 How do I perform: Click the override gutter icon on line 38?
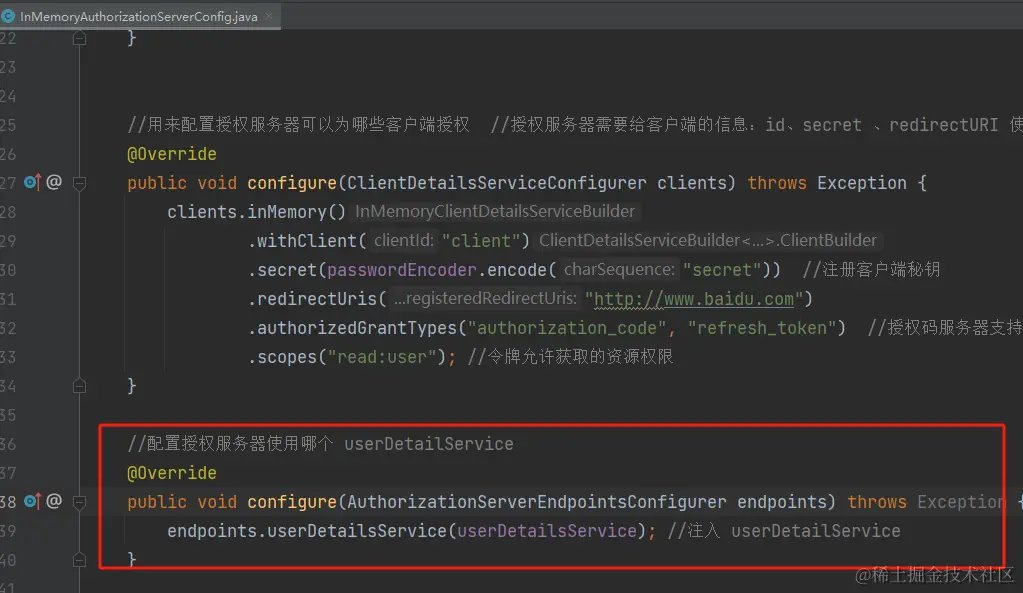[33, 501]
